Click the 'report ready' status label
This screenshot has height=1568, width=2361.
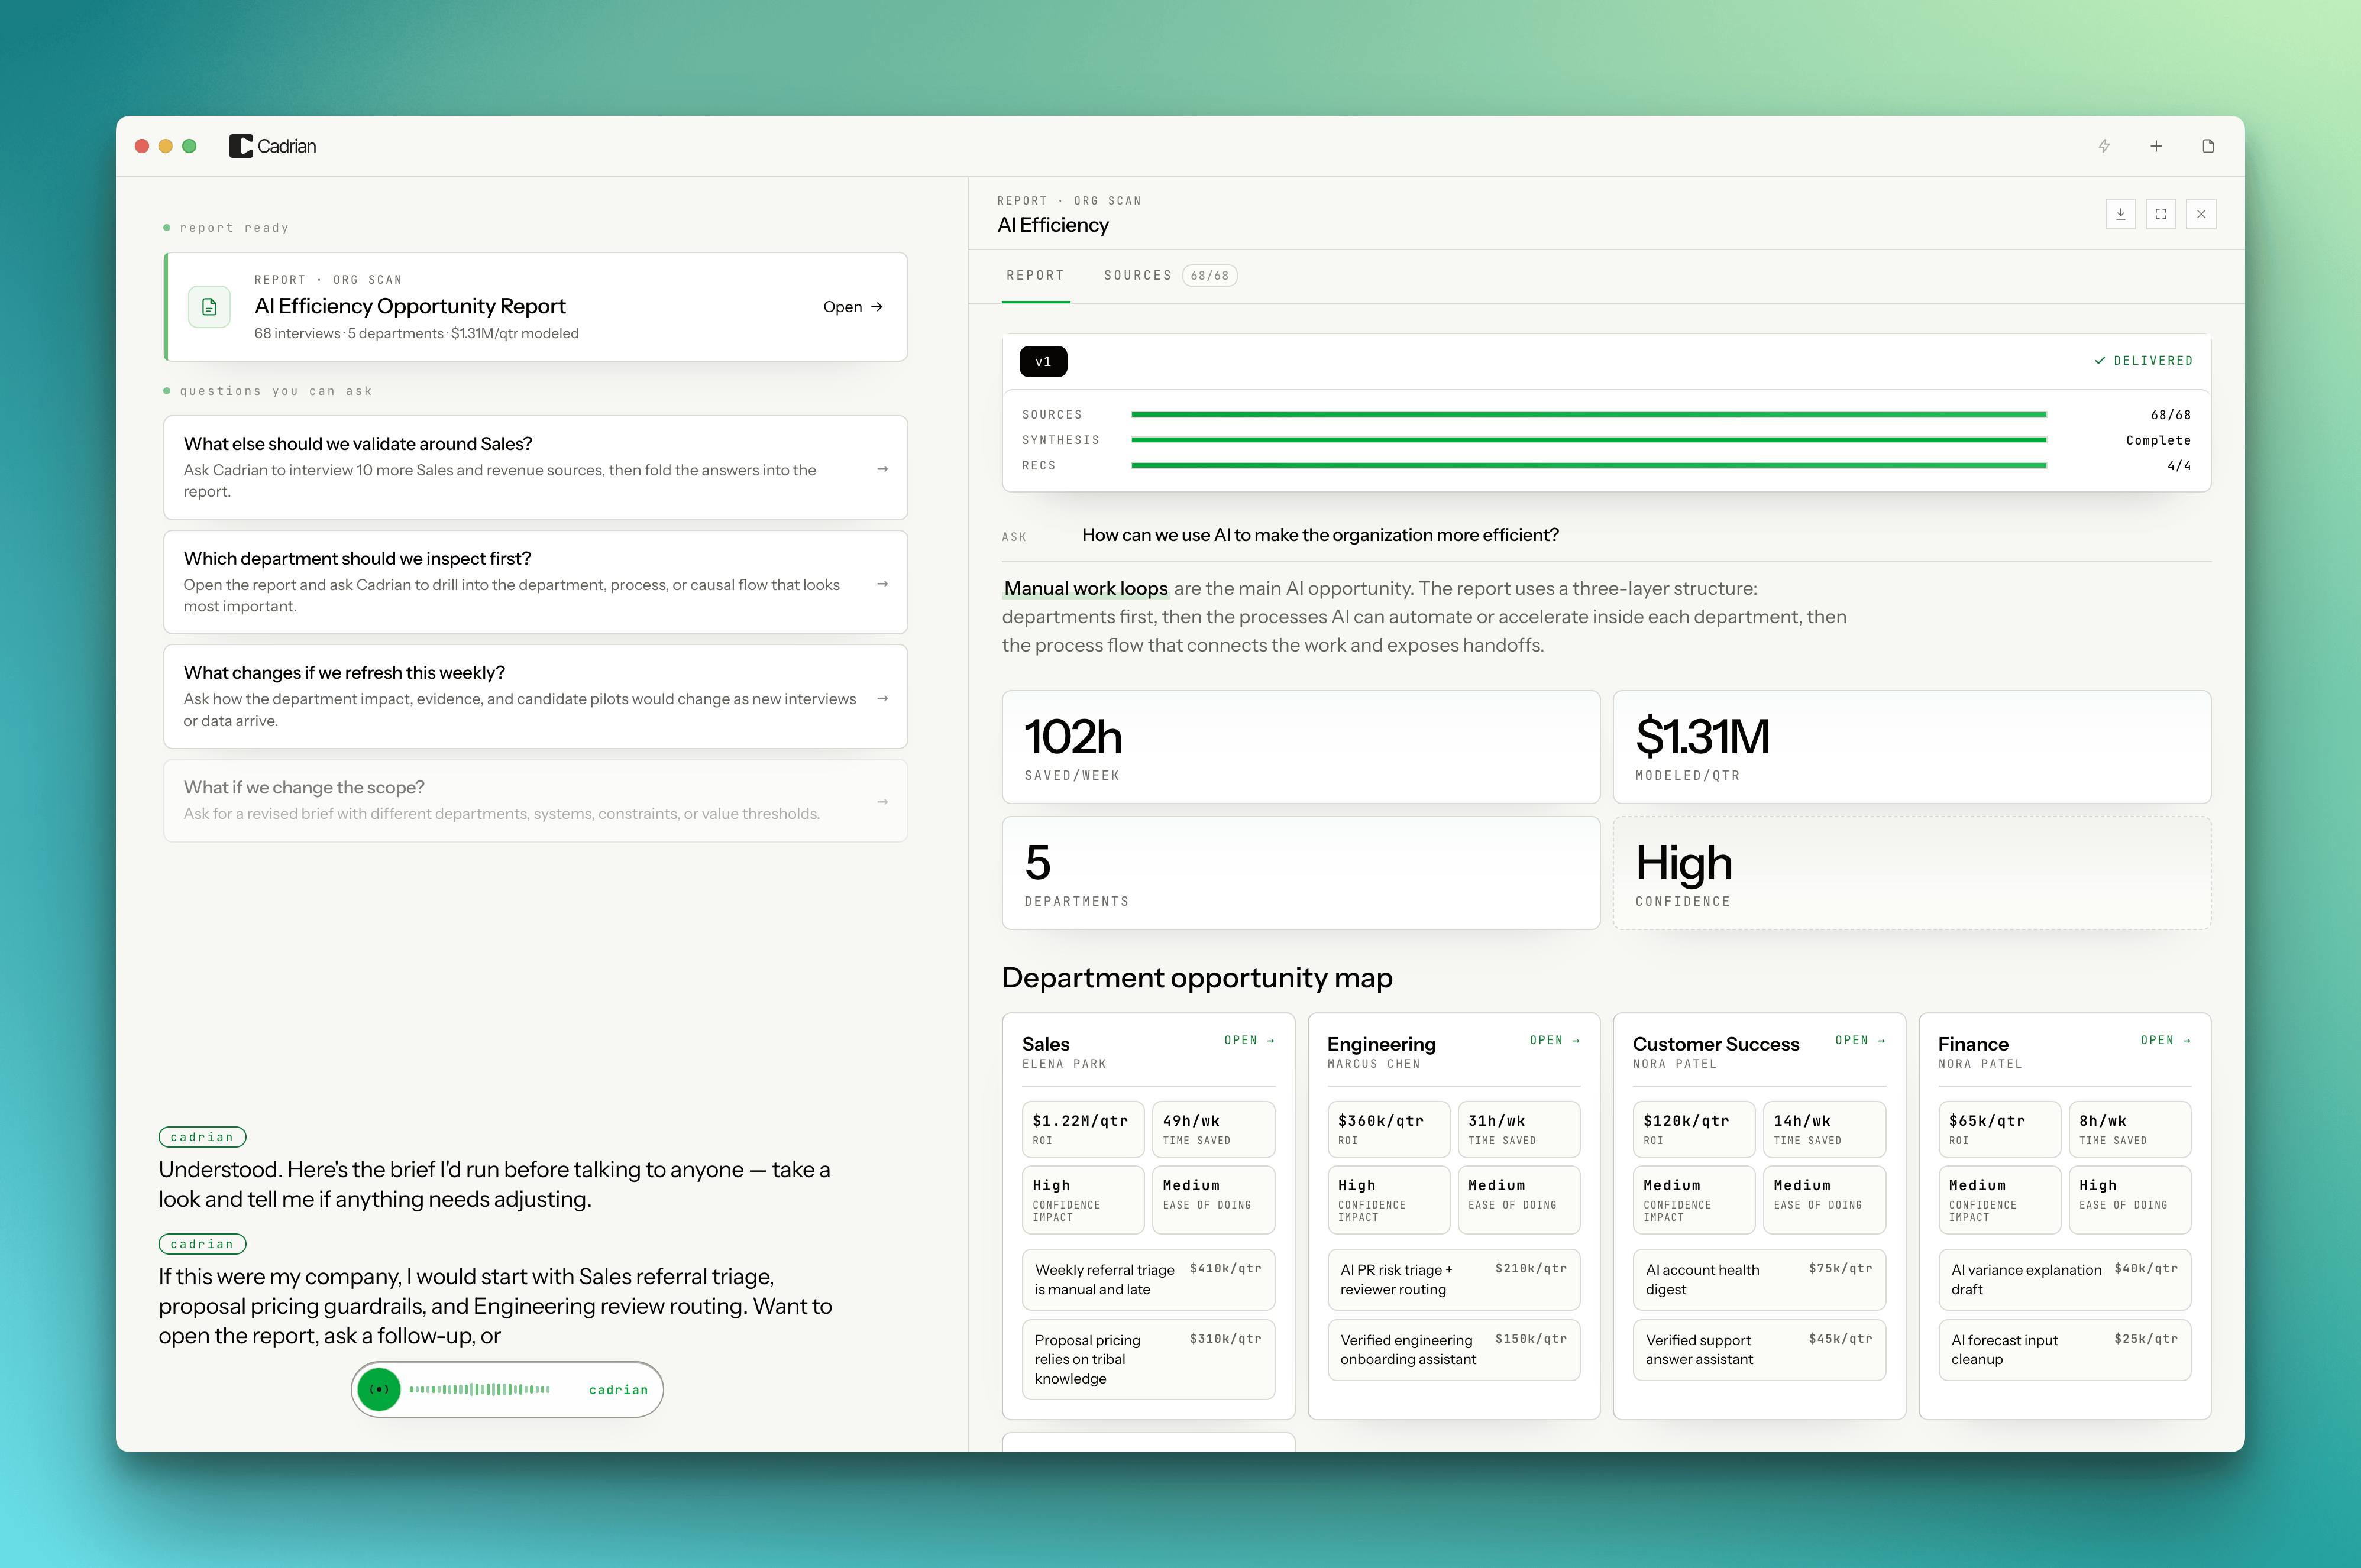tap(234, 228)
